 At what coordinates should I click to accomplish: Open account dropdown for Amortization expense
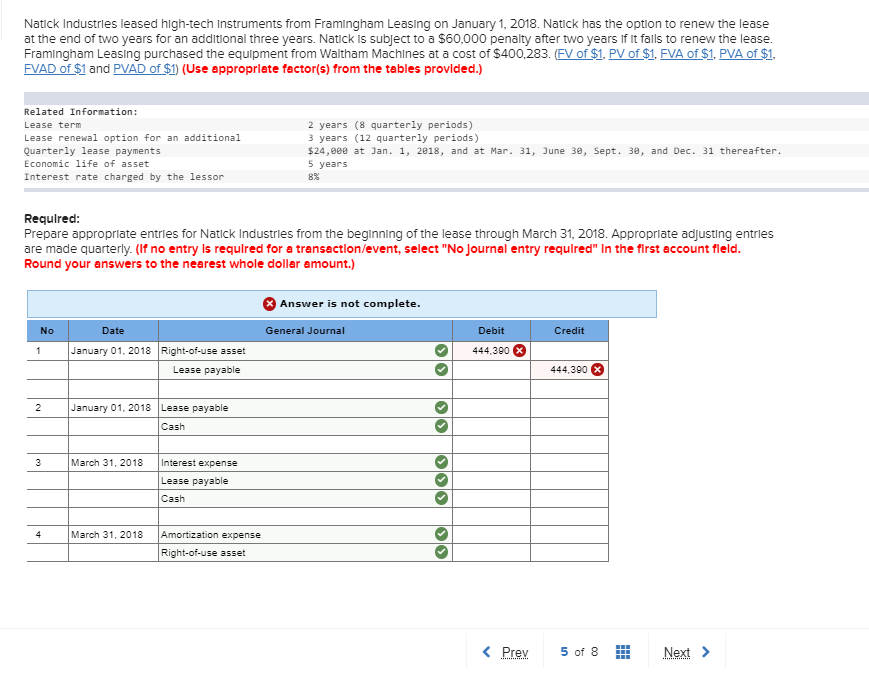[x=305, y=534]
